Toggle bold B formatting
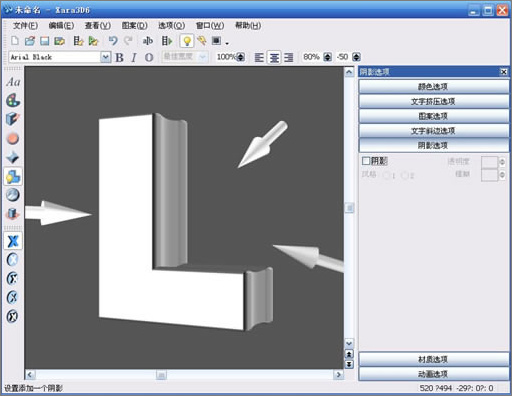Image resolution: width=512 pixels, height=396 pixels. (119, 57)
